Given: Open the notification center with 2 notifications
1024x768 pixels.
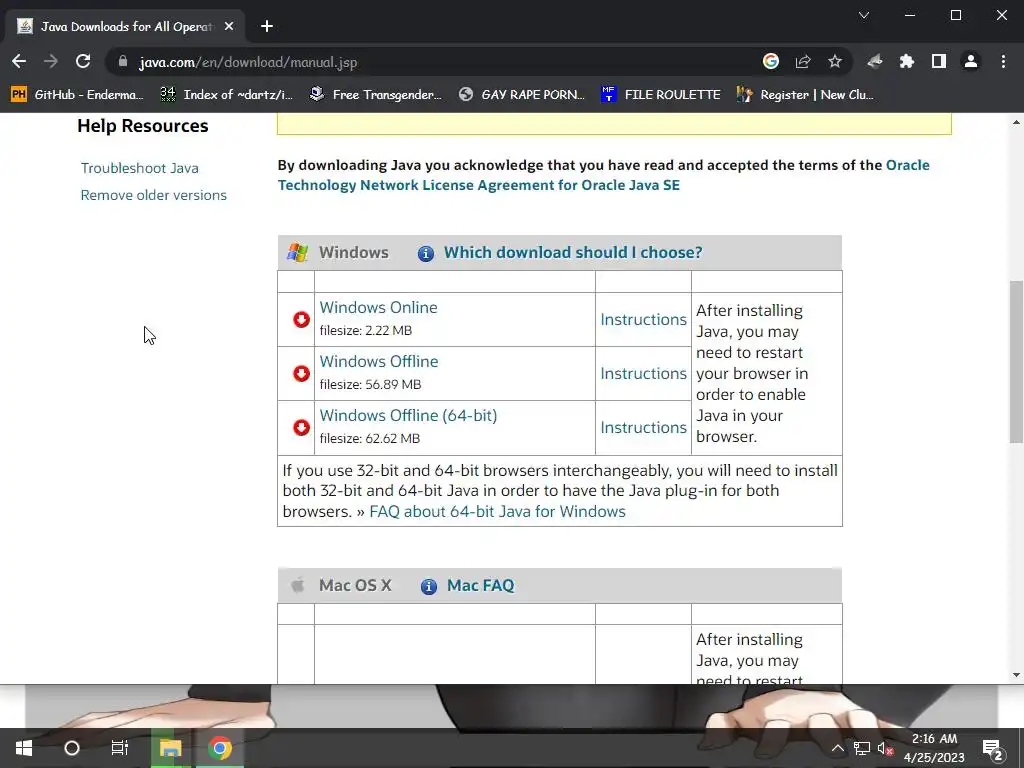Looking at the screenshot, I should click(993, 748).
